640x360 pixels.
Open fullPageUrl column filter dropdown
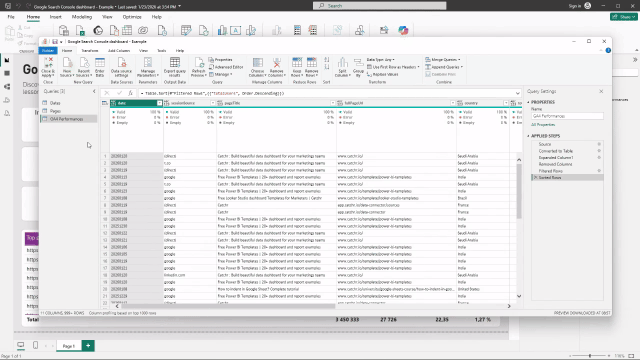pos(453,103)
